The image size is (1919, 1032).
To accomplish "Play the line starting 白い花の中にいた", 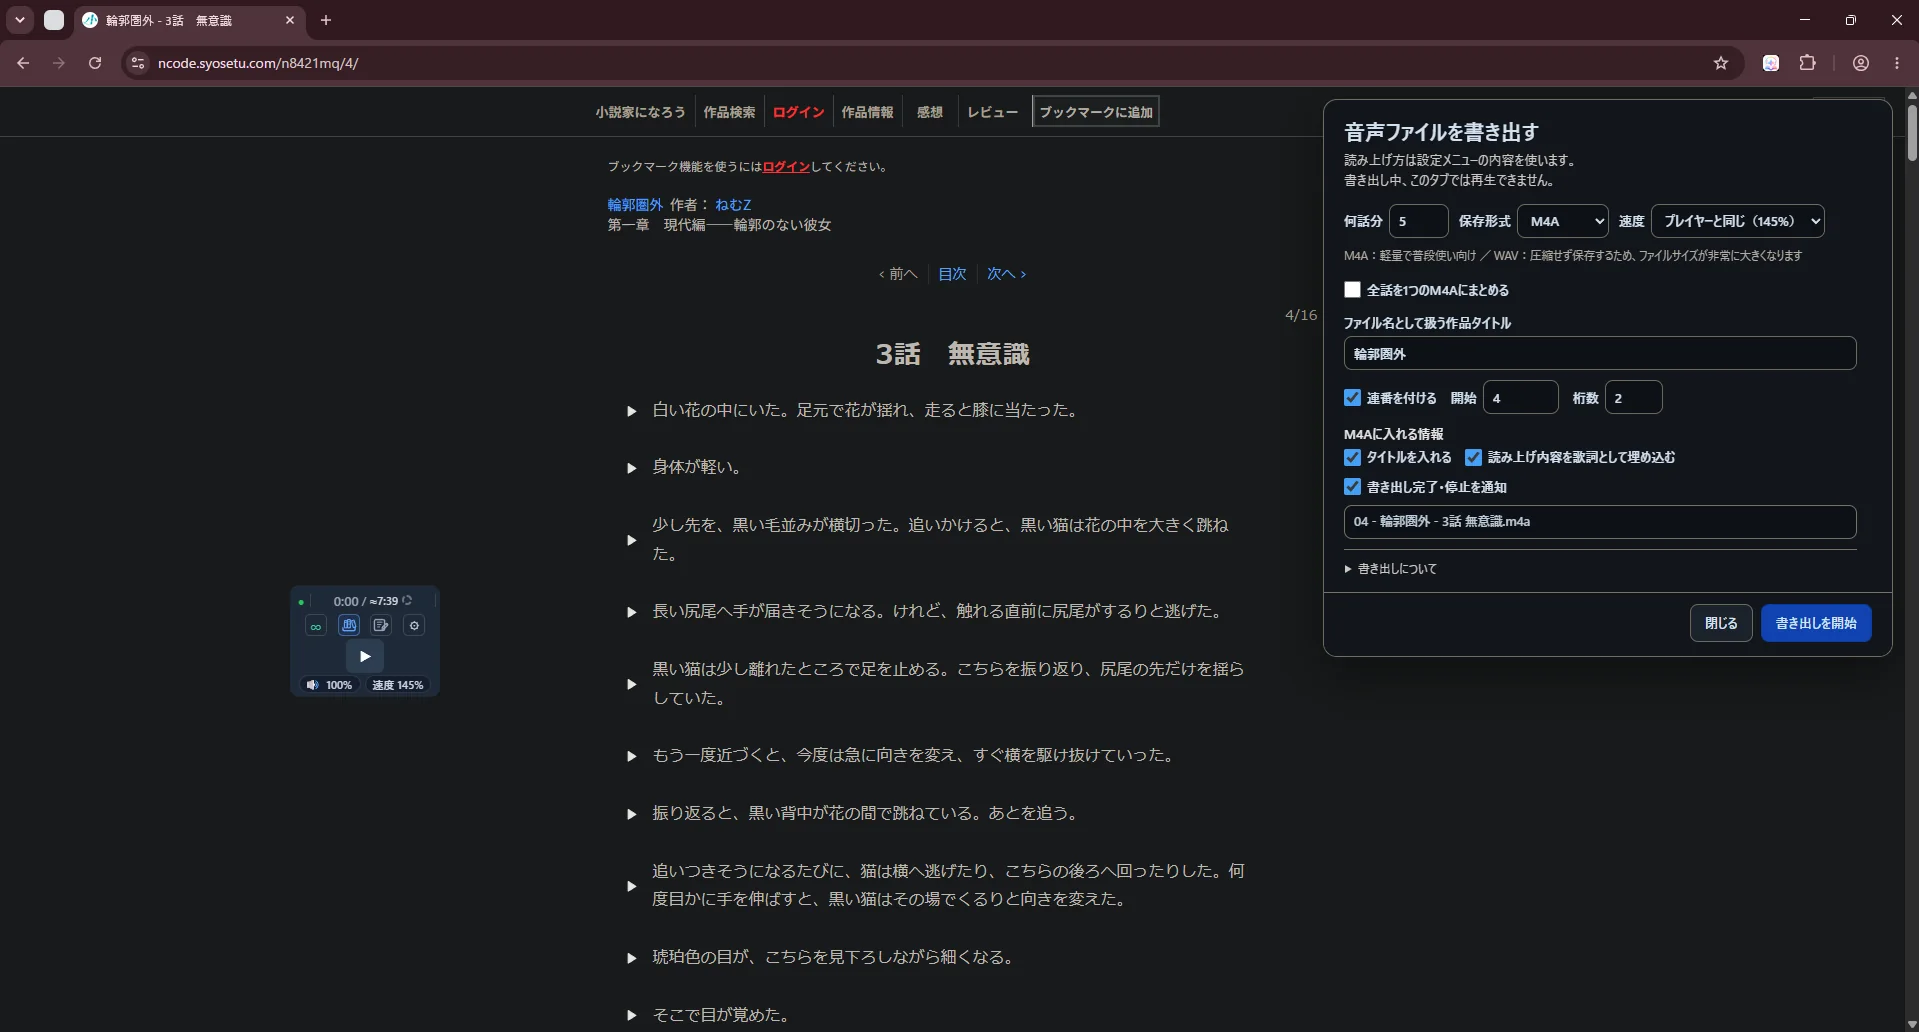I will pyautogui.click(x=632, y=411).
